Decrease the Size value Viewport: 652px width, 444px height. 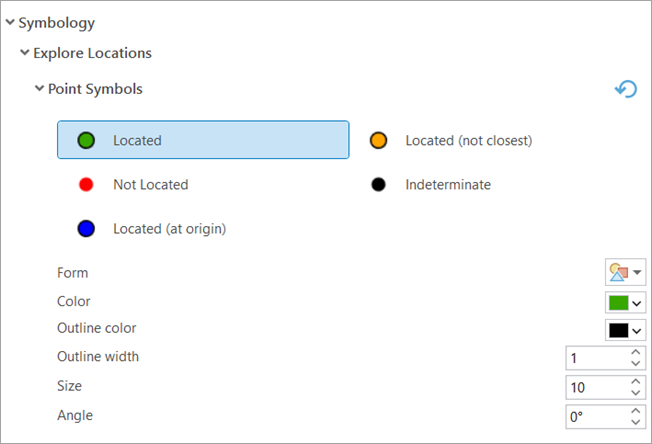635,393
